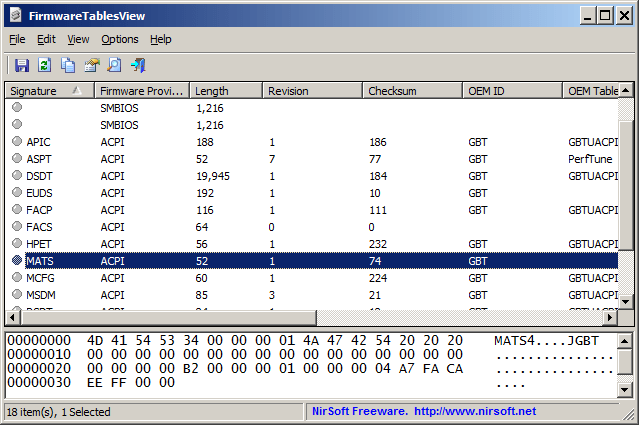The width and height of the screenshot is (639, 425).
Task: Open the Options menu
Action: click(x=119, y=39)
